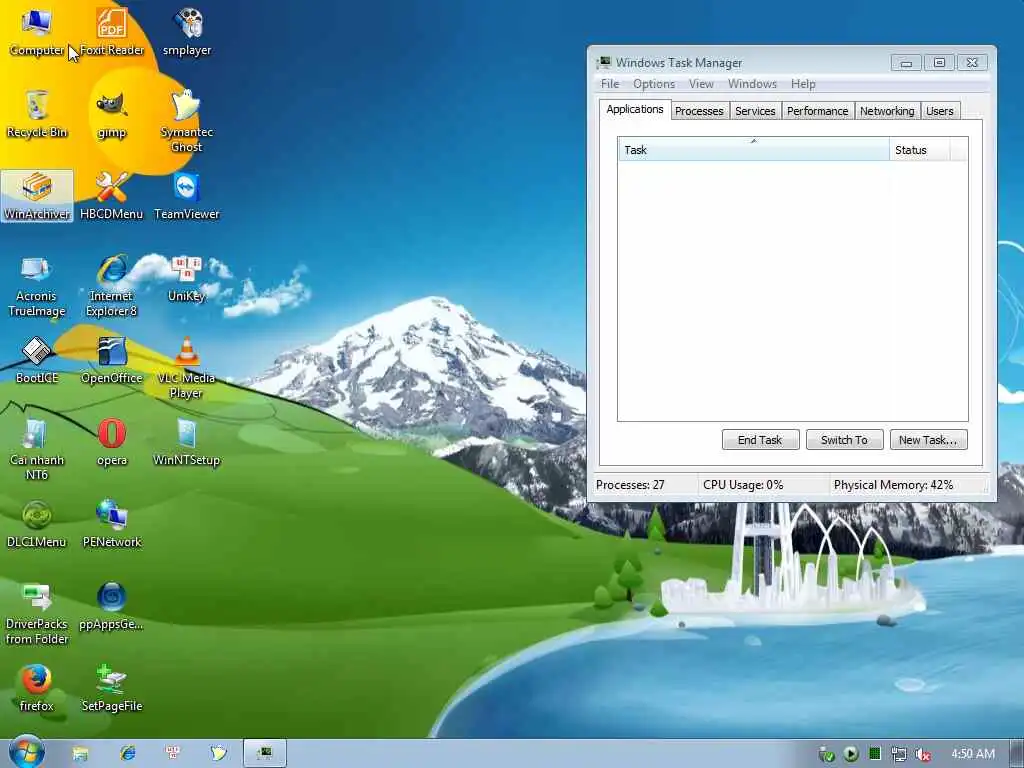Click the ppAppsGe... desktop icon
Screen dimensions: 1024x768
[112, 607]
